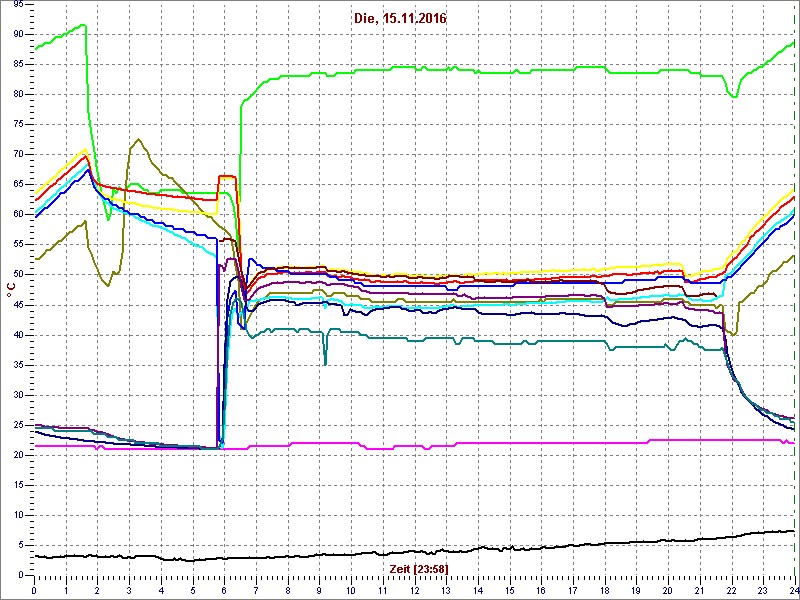Click the teal curve's sharp dip near hour 9
This screenshot has width=800, height=600.
pos(325,360)
